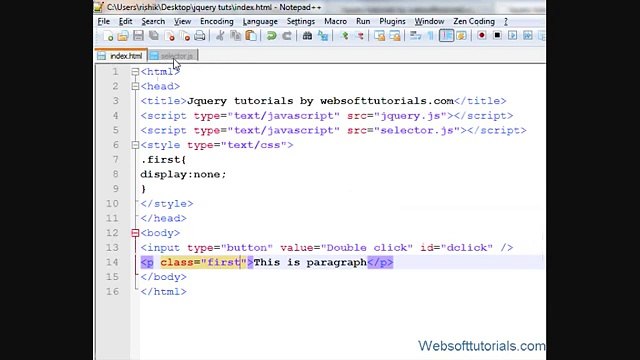Open the Run menu
The width and height of the screenshot is (640, 360).
[363, 21]
